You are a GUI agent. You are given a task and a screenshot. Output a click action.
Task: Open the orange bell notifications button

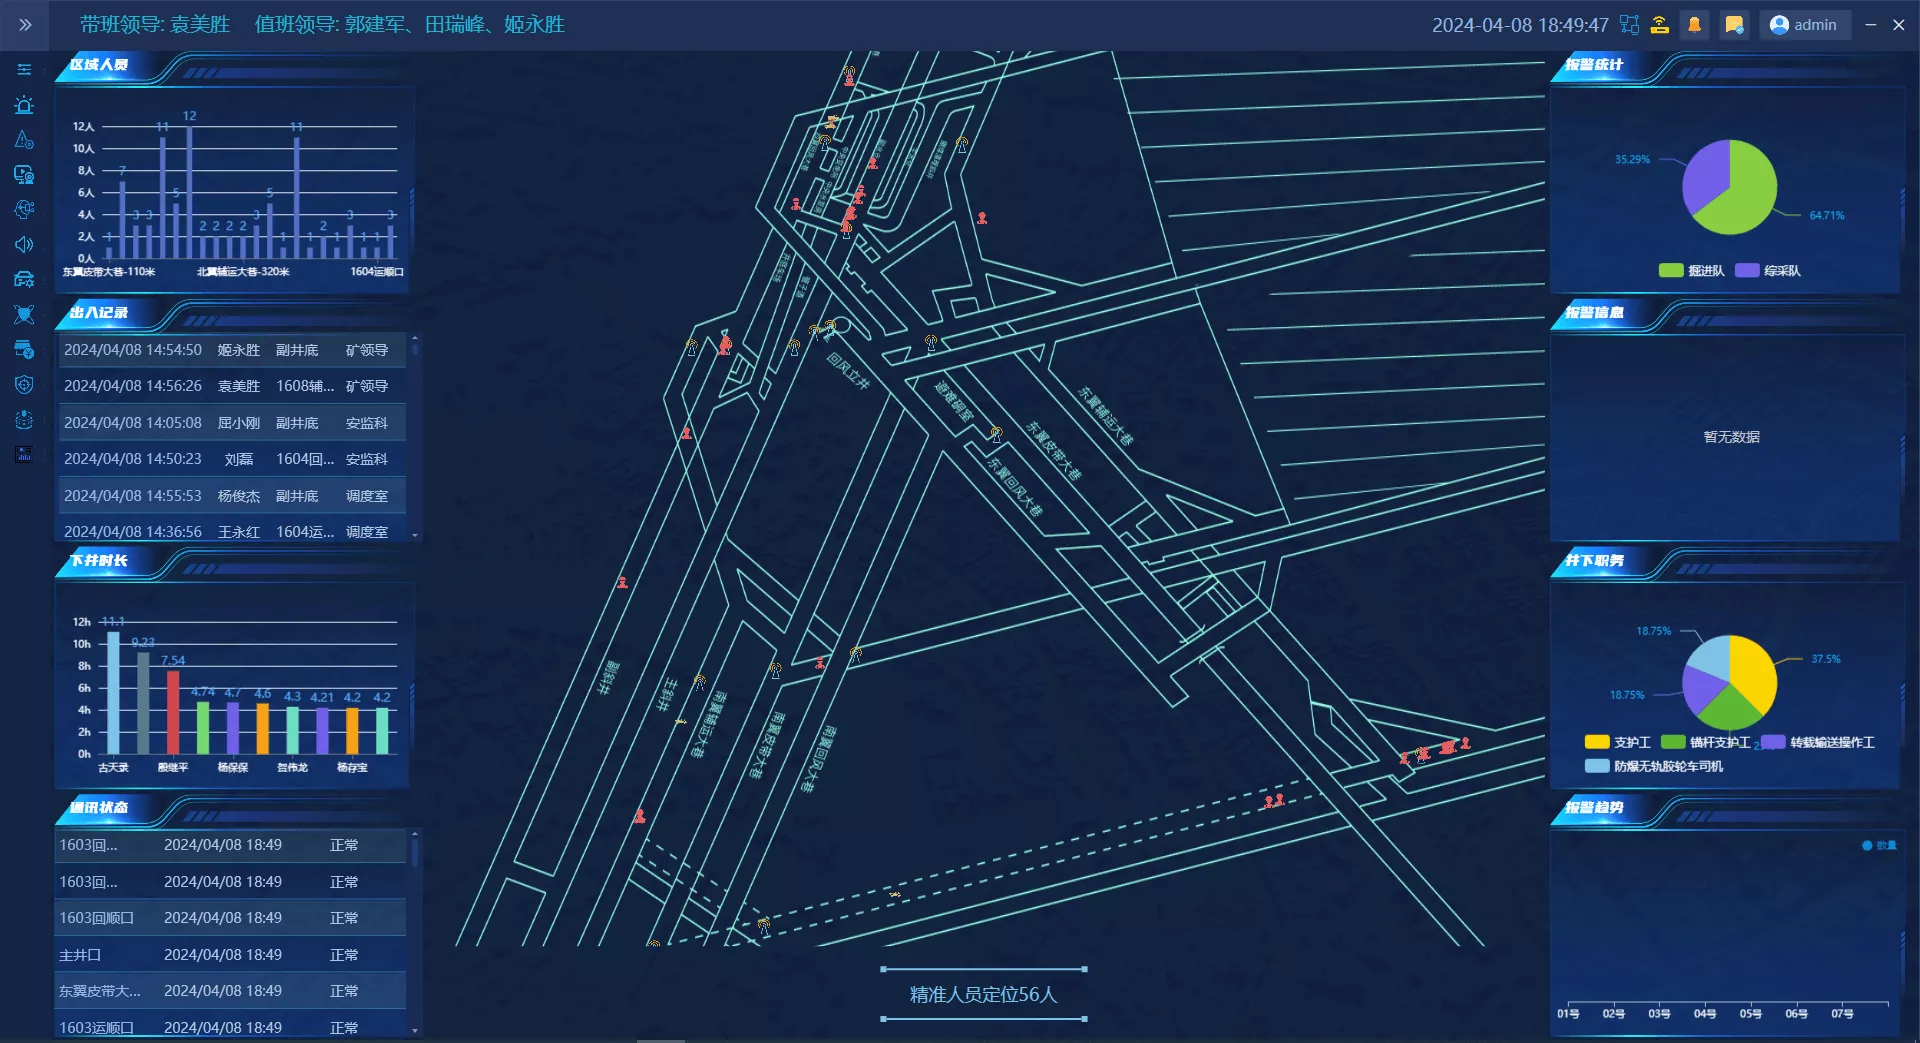[1694, 25]
